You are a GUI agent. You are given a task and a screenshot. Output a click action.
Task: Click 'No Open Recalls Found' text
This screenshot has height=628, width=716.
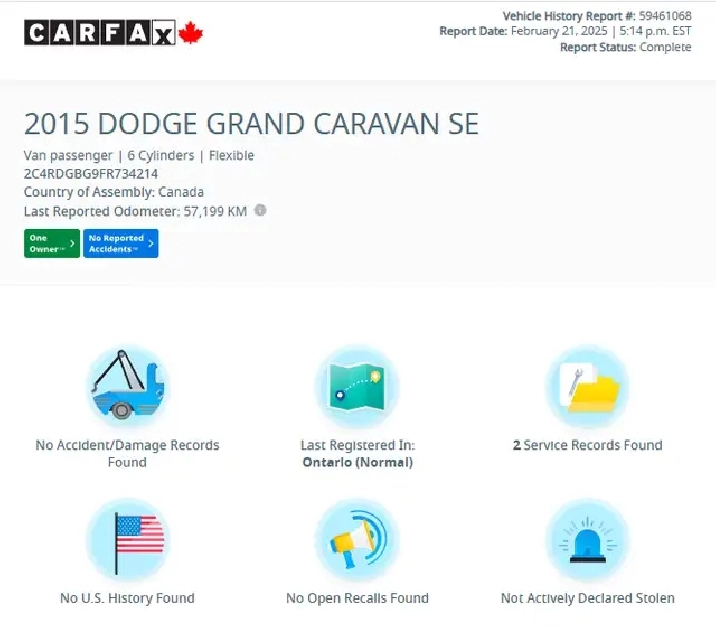click(x=357, y=598)
